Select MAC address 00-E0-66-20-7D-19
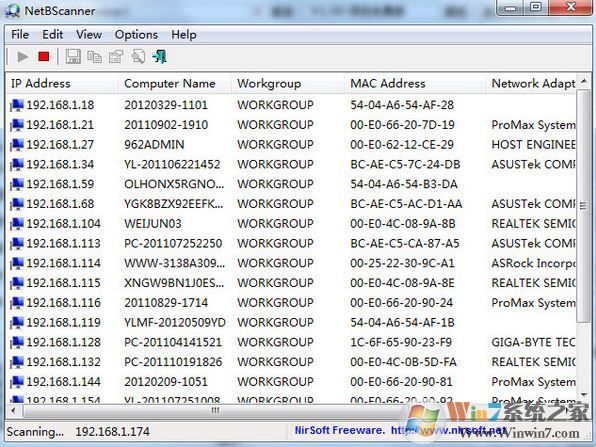This screenshot has height=447, width=596. point(402,125)
